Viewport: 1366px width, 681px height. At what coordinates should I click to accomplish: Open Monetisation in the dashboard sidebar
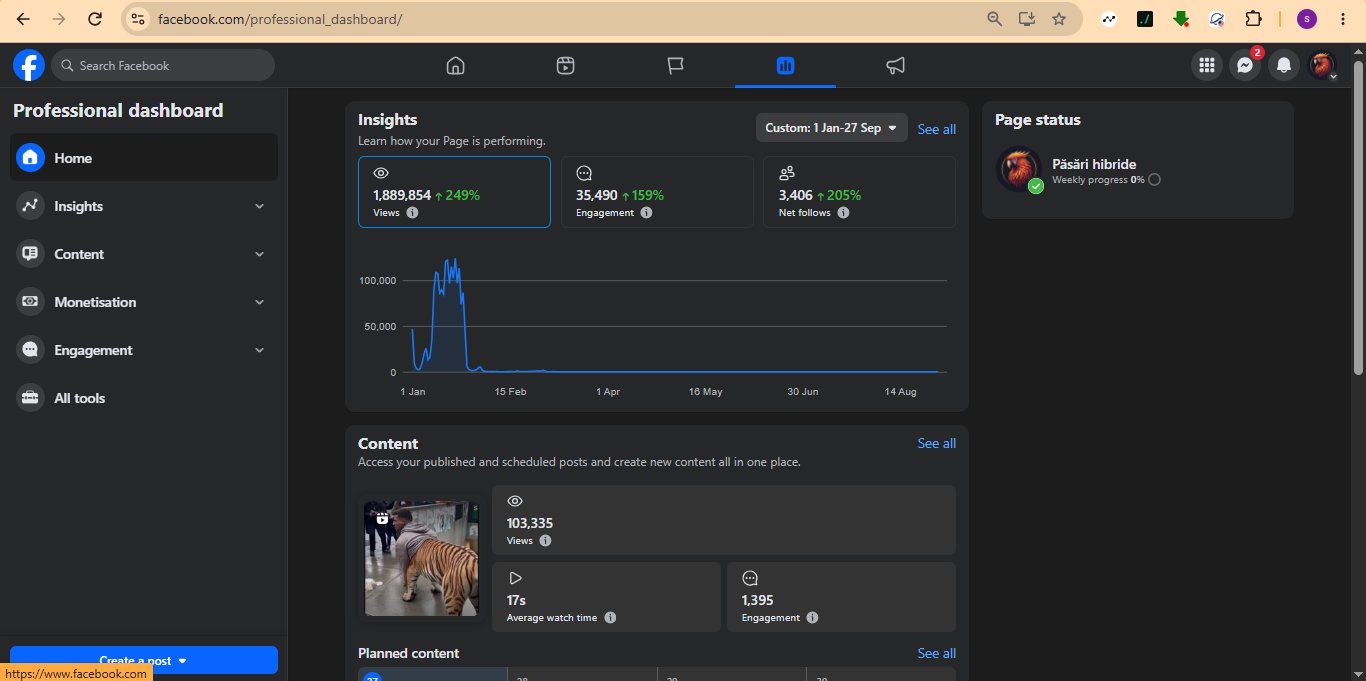pyautogui.click(x=144, y=302)
